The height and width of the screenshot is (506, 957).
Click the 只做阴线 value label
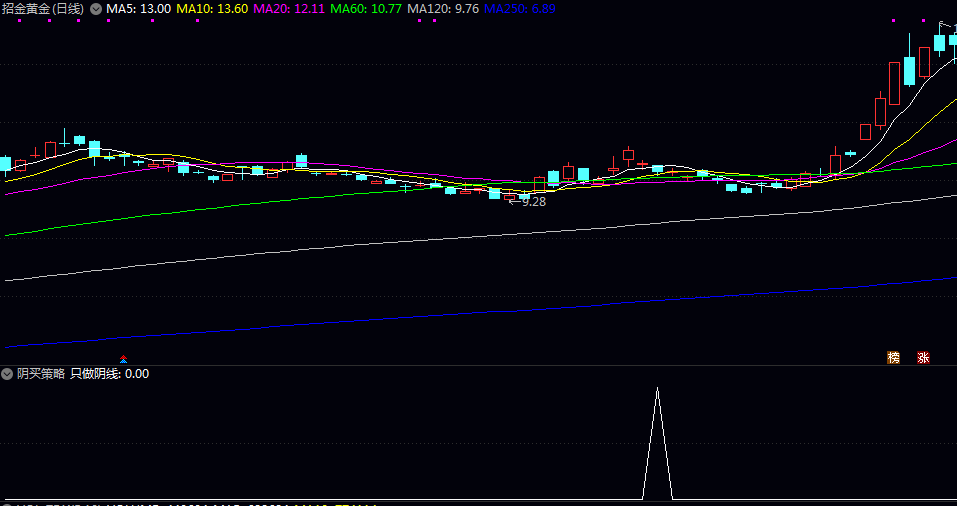109,374
